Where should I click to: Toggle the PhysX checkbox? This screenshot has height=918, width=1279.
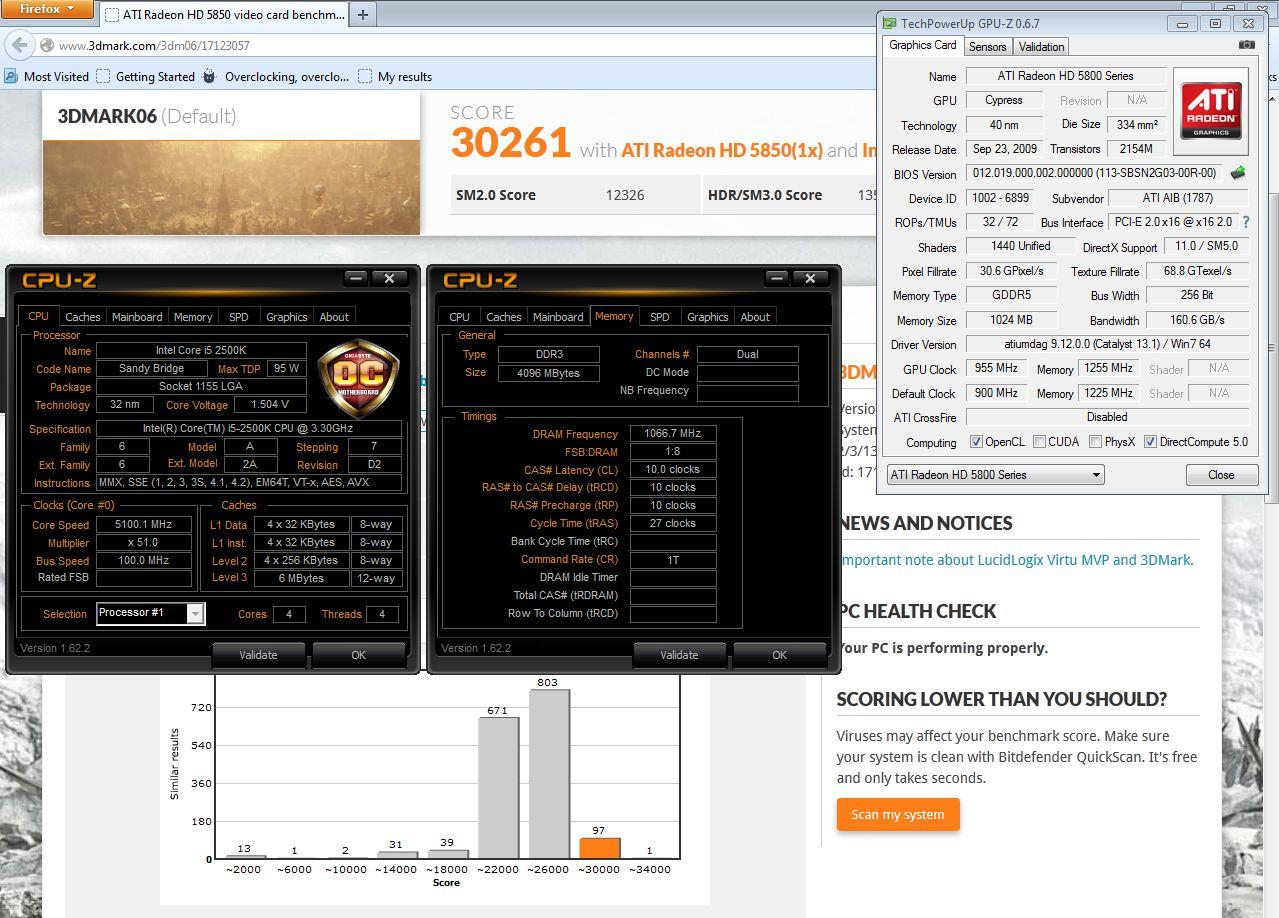pyautogui.click(x=1096, y=442)
